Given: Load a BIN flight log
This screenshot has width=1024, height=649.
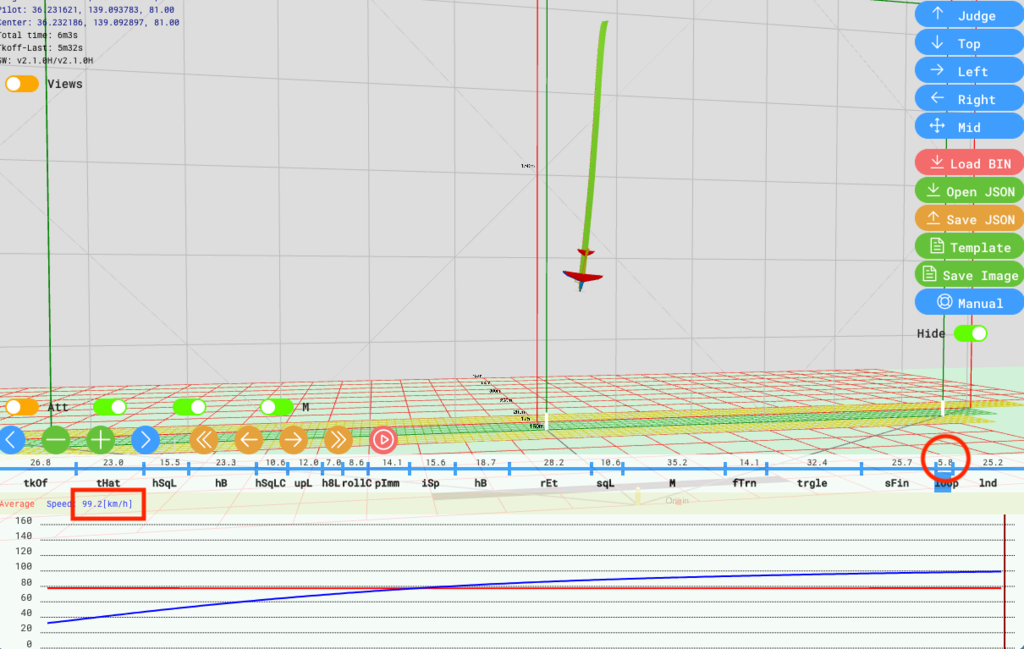Looking at the screenshot, I should click(x=969, y=163).
